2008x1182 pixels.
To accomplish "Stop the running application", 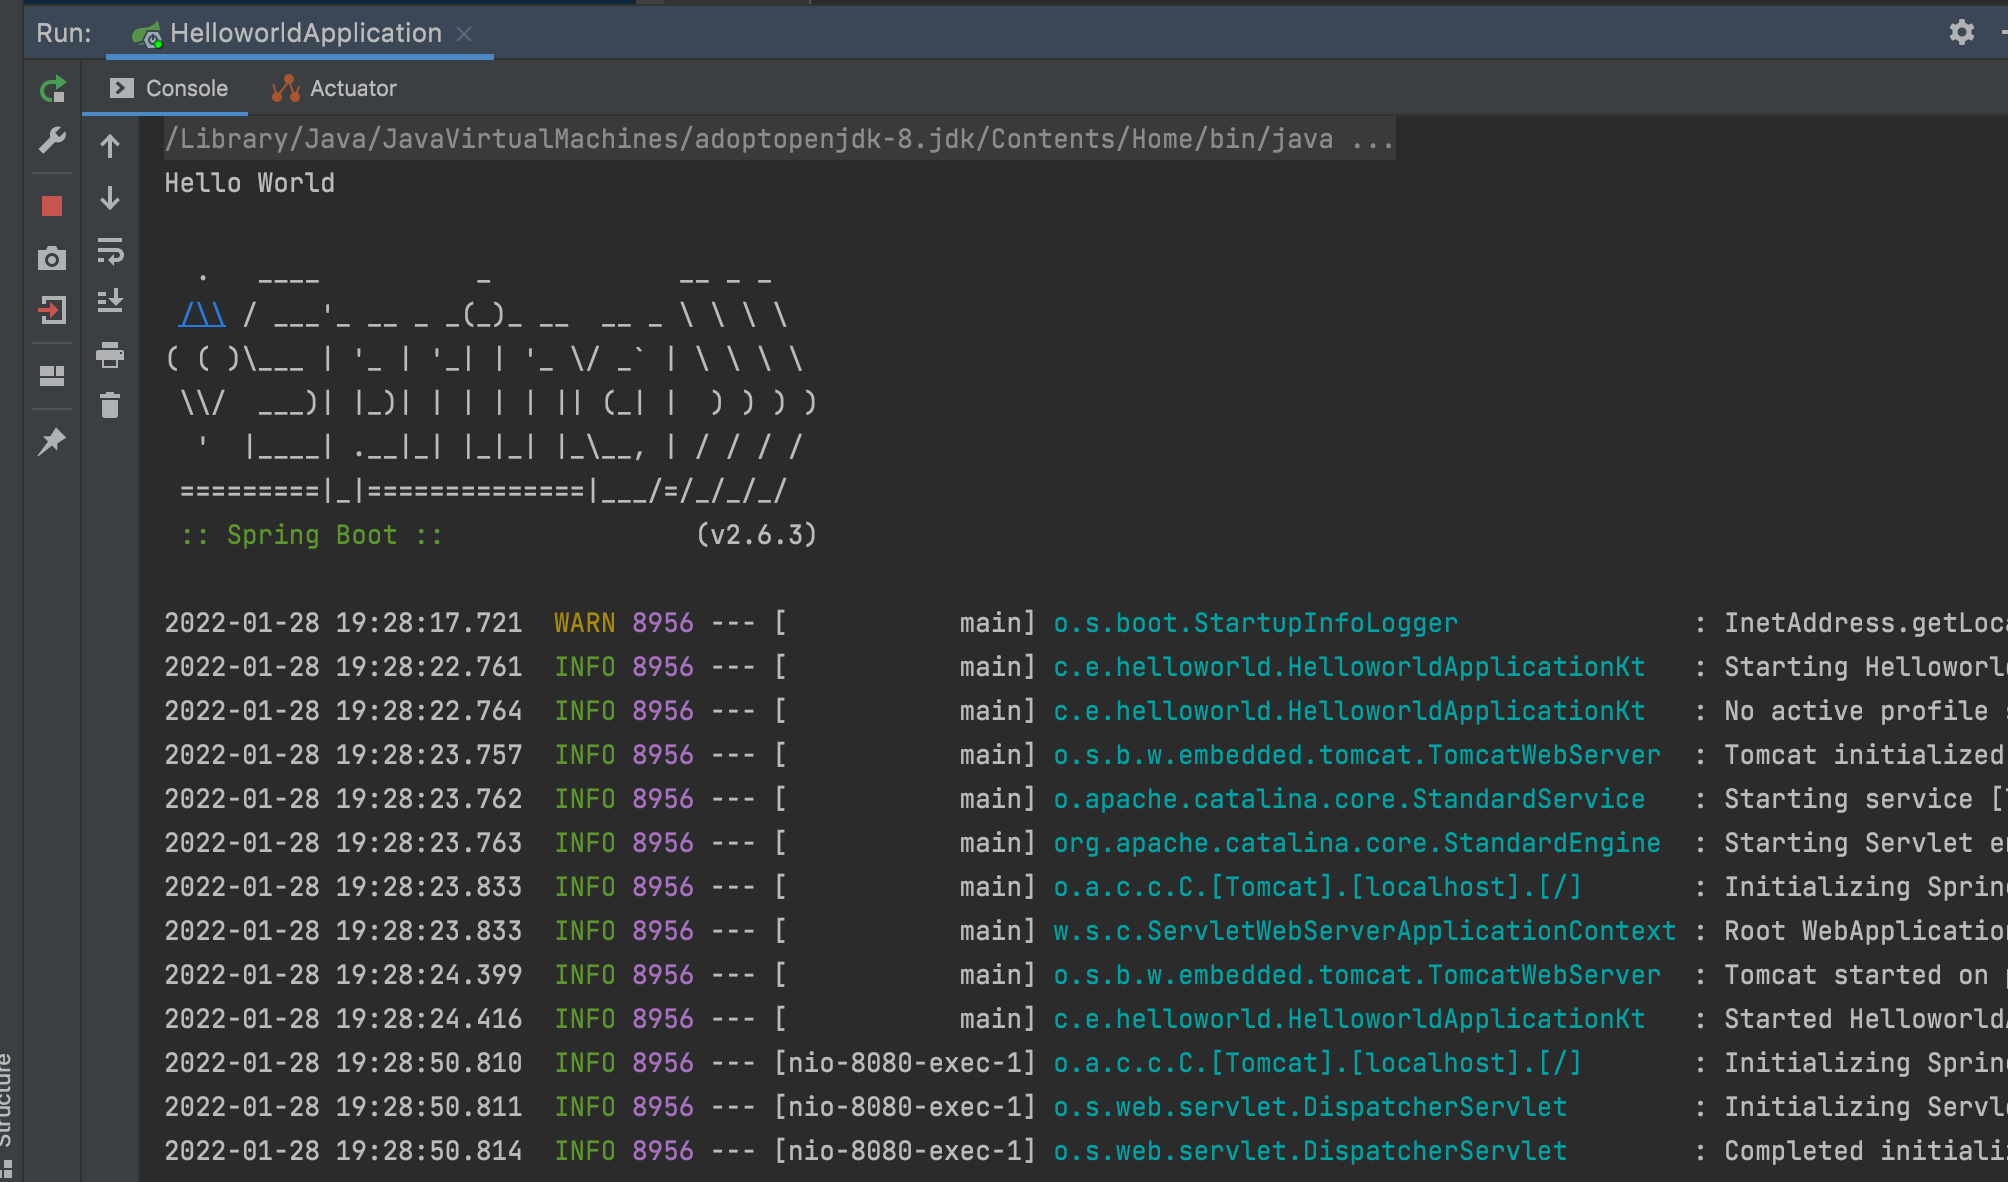I will click(52, 206).
